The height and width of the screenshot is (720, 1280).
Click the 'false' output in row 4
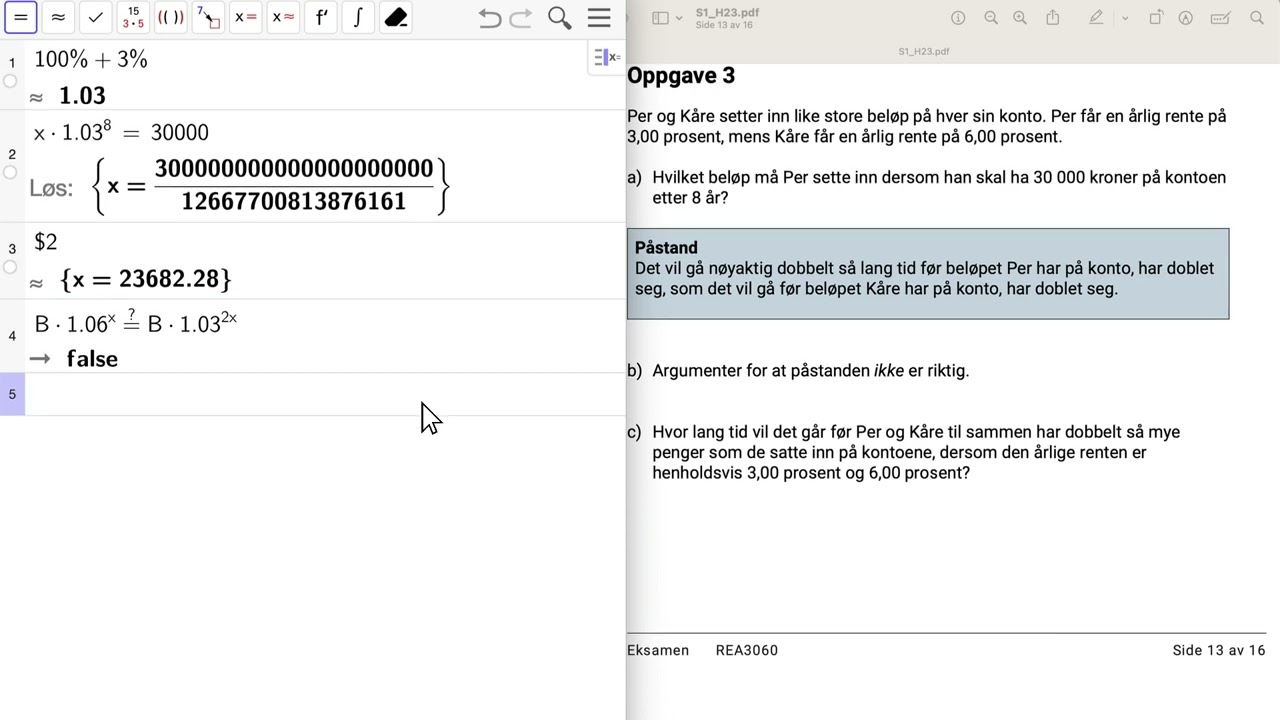point(92,358)
